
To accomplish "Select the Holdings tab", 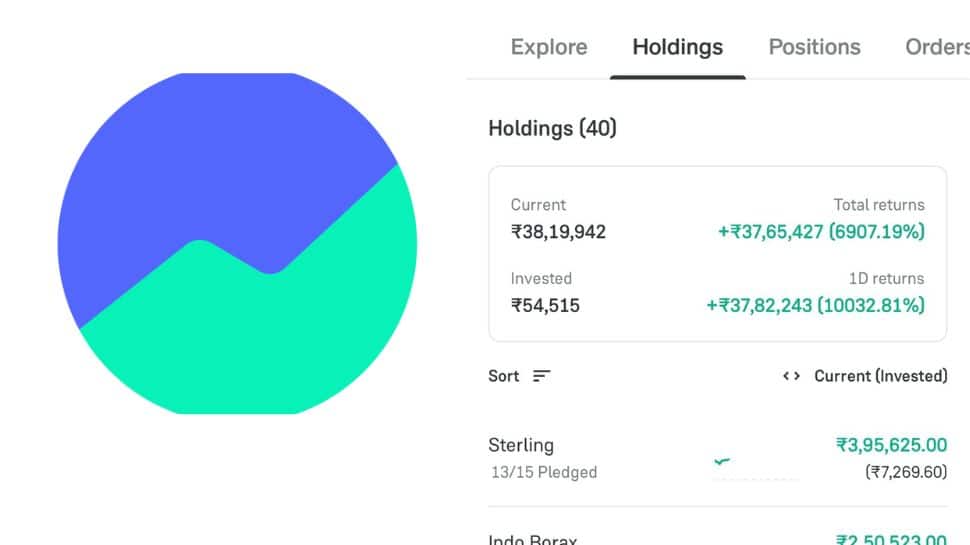I will pyautogui.click(x=677, y=47).
